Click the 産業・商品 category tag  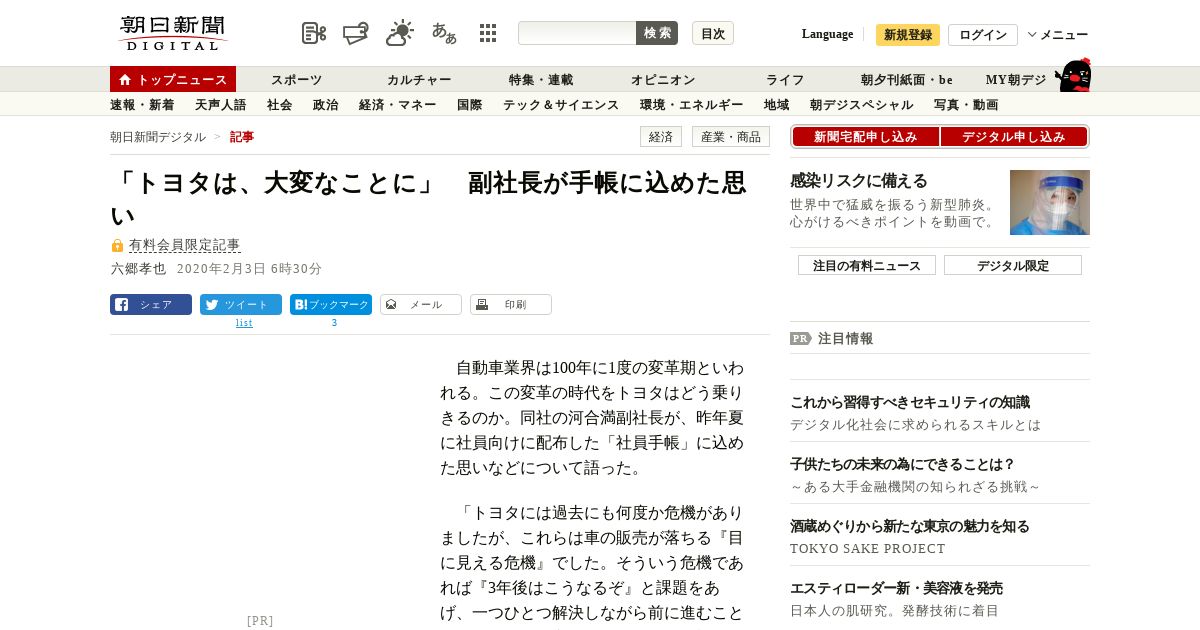[x=731, y=137]
